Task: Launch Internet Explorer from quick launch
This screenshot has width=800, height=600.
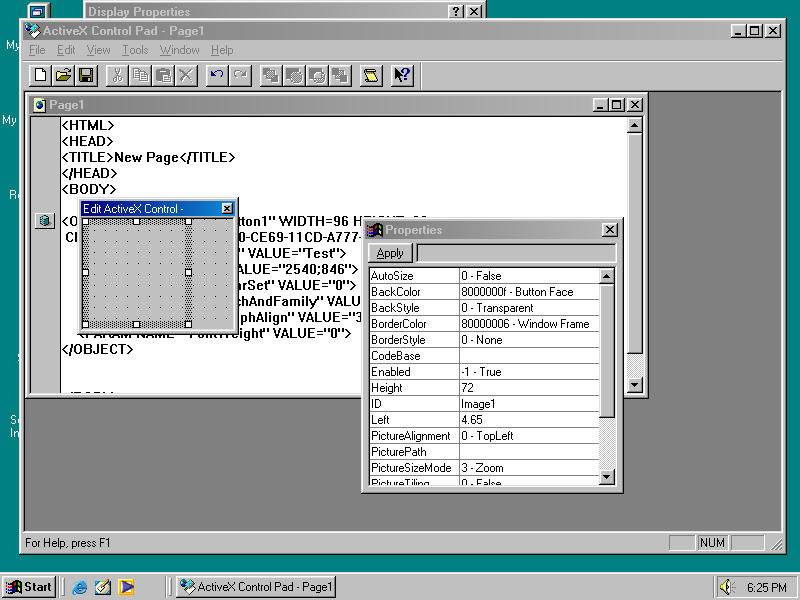Action: pyautogui.click(x=80, y=587)
